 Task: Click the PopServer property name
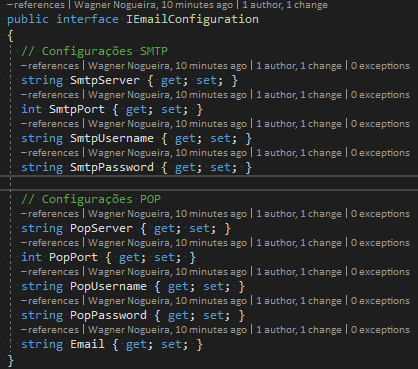tap(101, 228)
